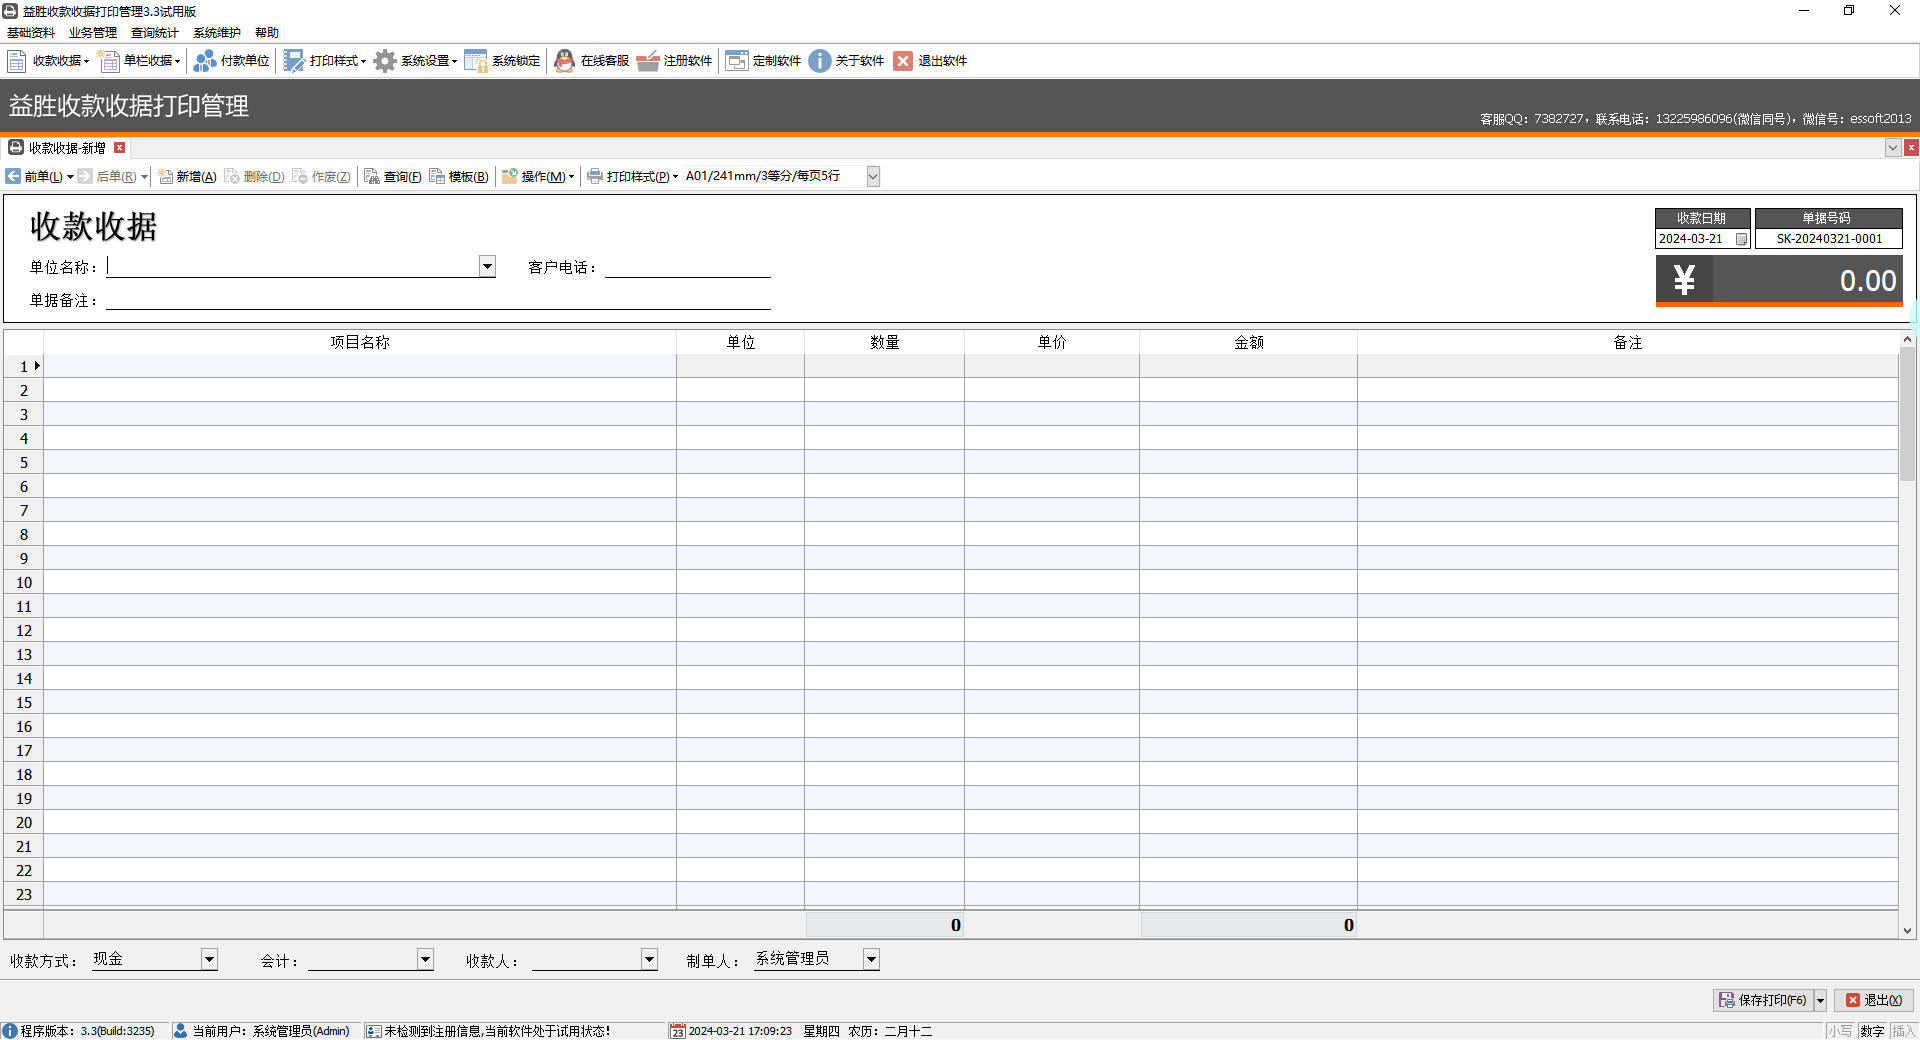
Task: Open the 打印样式 menu in the main toolbar
Action: click(x=325, y=61)
